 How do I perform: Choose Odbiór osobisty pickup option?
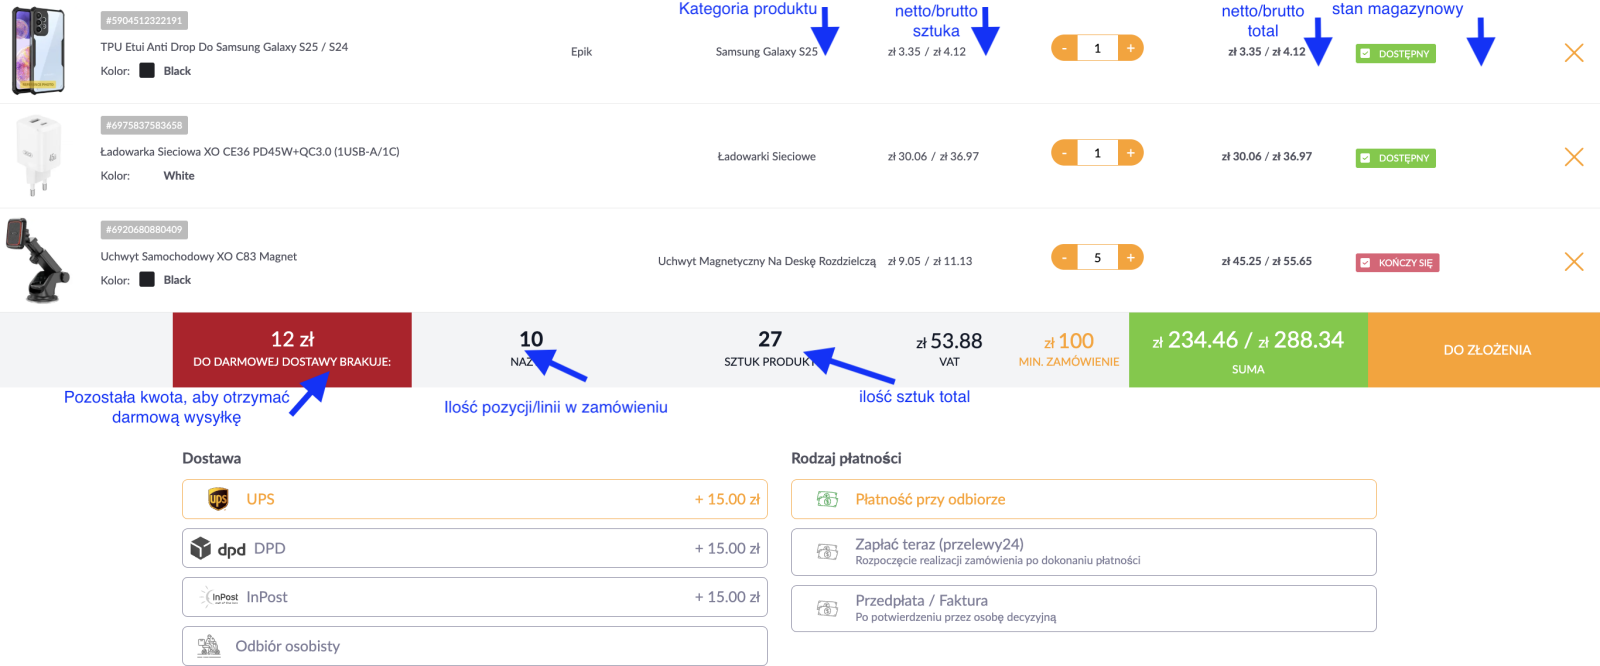(x=474, y=646)
